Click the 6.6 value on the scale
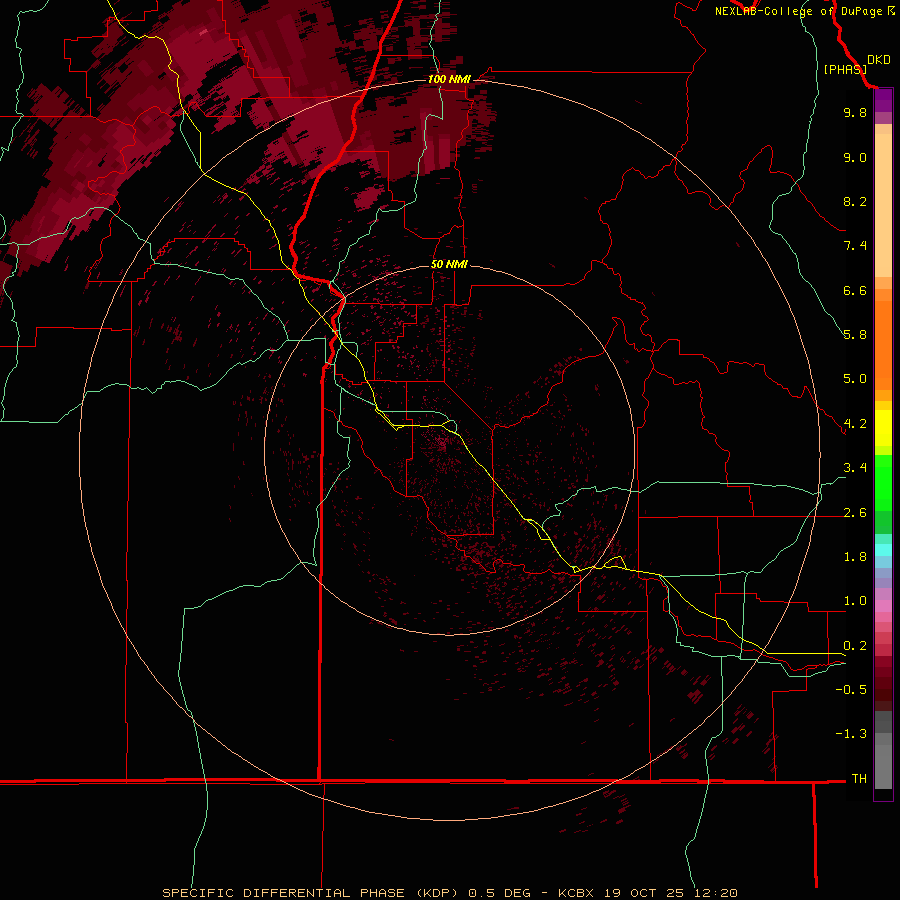The image size is (900, 900). (x=855, y=290)
